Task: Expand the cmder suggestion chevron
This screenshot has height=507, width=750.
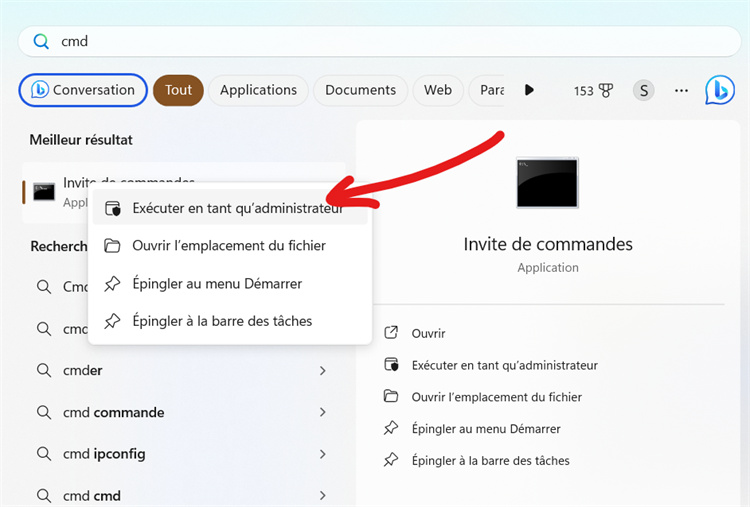Action: (x=322, y=371)
